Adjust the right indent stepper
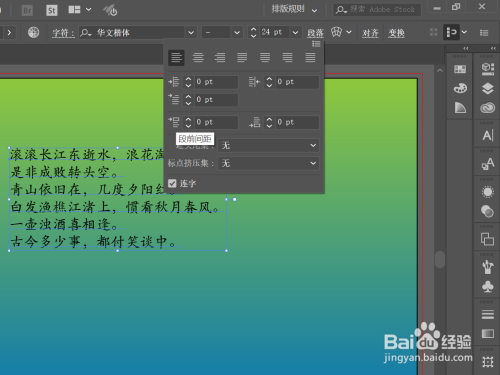Screen dimensions: 500x375 pos(269,82)
